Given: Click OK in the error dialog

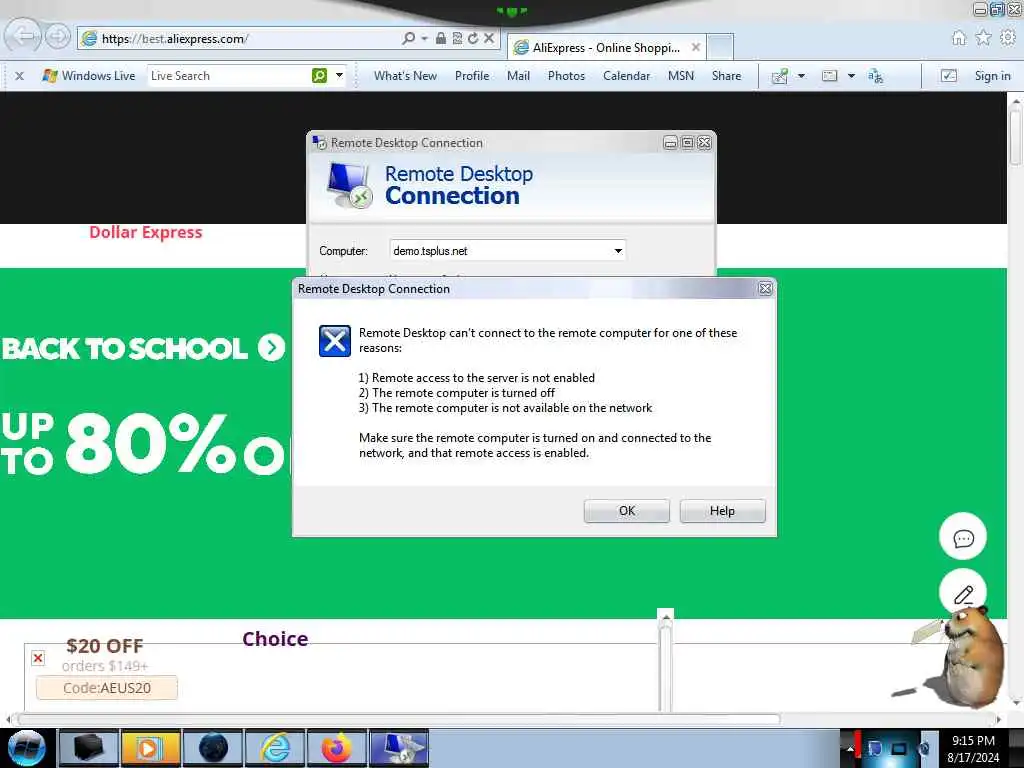Looking at the screenshot, I should 626,511.
